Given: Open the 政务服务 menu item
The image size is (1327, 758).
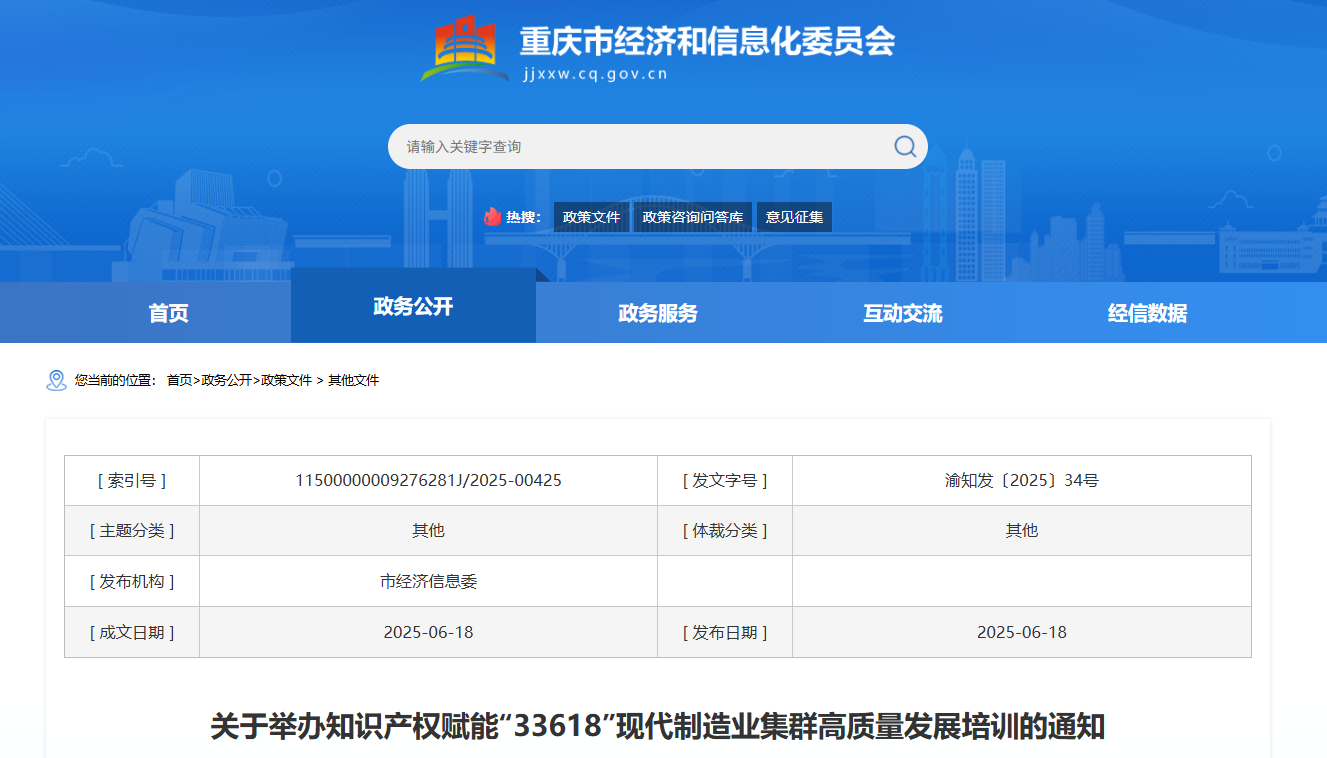Looking at the screenshot, I should click(656, 313).
